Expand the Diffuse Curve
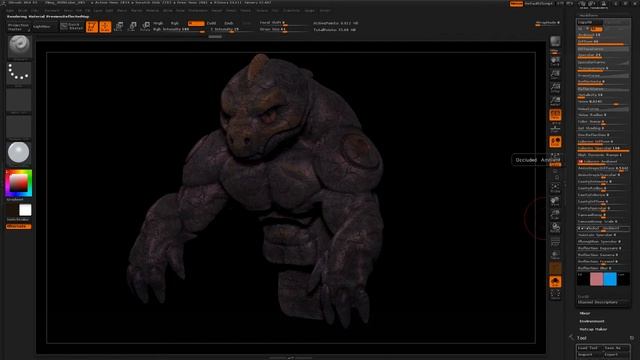 pyautogui.click(x=603, y=49)
